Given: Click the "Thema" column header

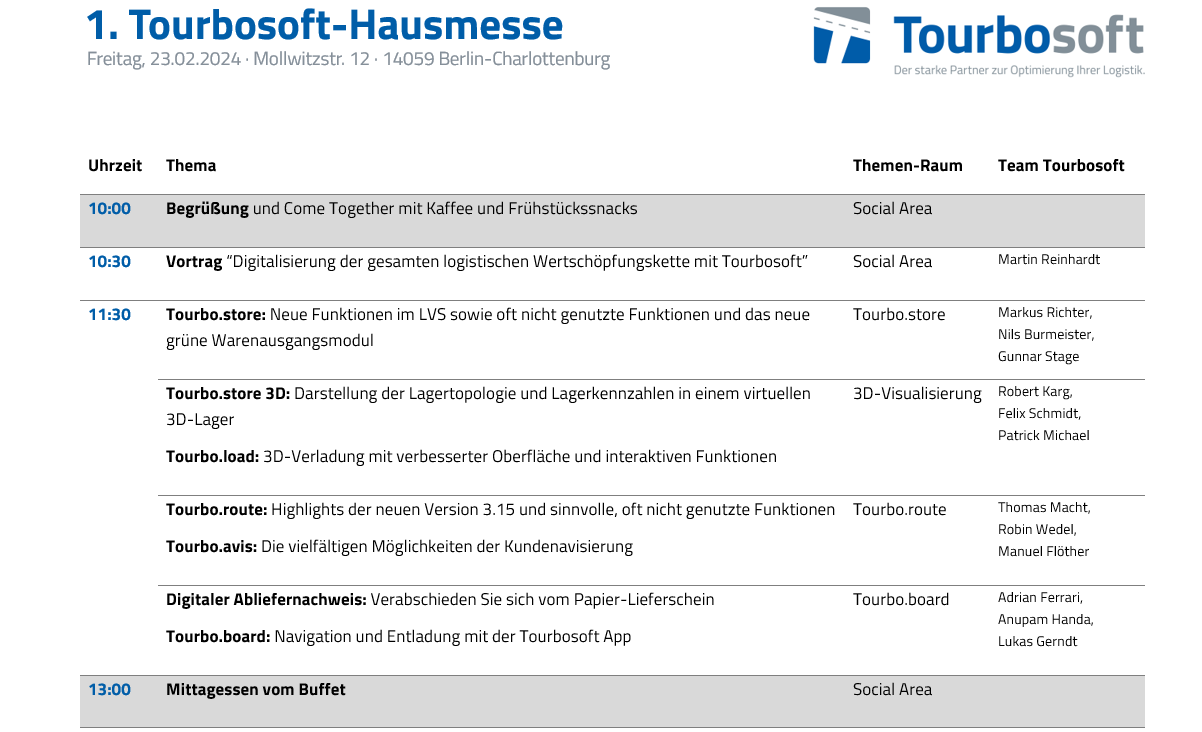Looking at the screenshot, I should click(191, 166).
